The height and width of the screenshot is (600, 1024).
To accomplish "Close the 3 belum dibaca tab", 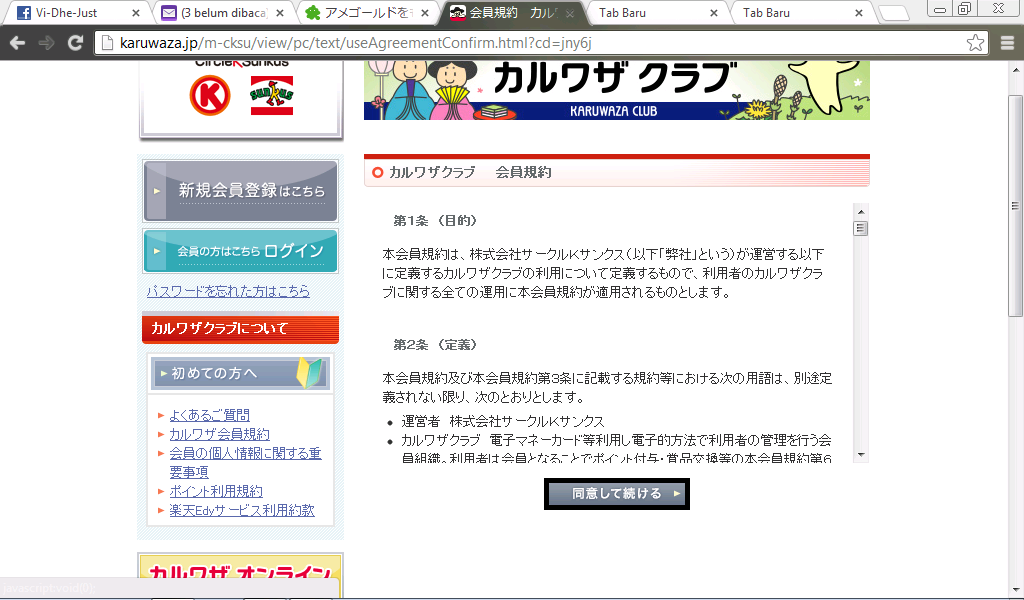I will tap(280, 13).
